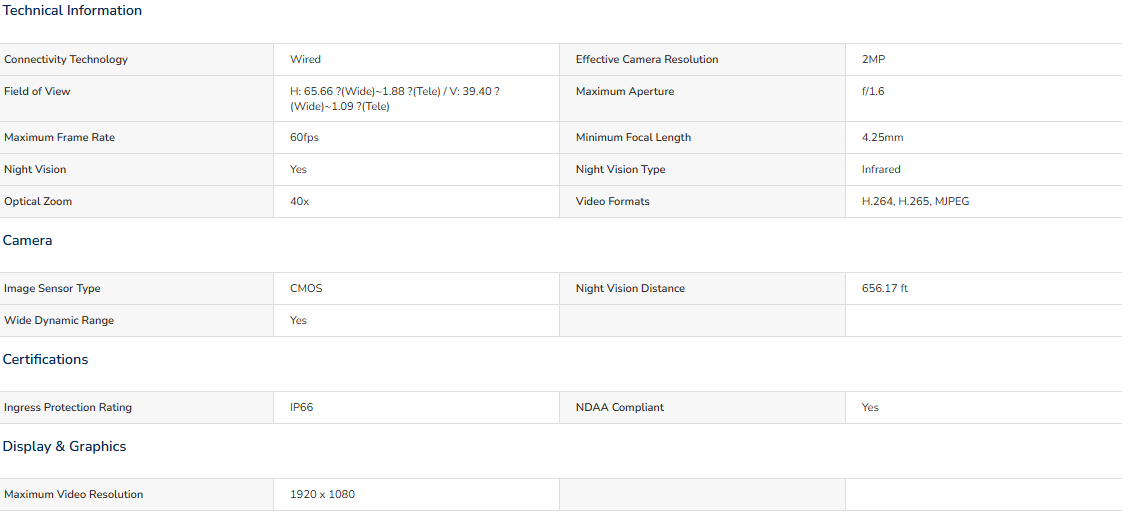
Task: Click the Wired connectivity value
Action: point(306,59)
